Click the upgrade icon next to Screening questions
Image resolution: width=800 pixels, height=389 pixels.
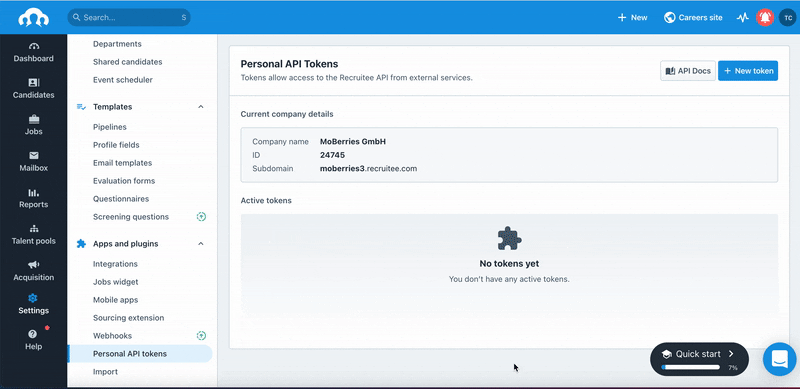pyautogui.click(x=202, y=216)
